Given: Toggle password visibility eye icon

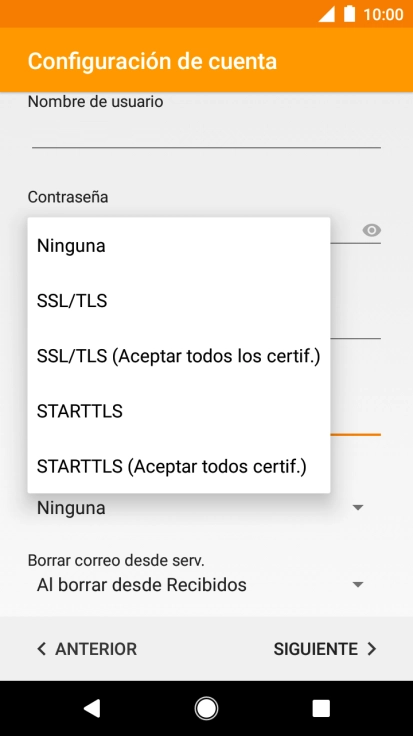Looking at the screenshot, I should [371, 230].
